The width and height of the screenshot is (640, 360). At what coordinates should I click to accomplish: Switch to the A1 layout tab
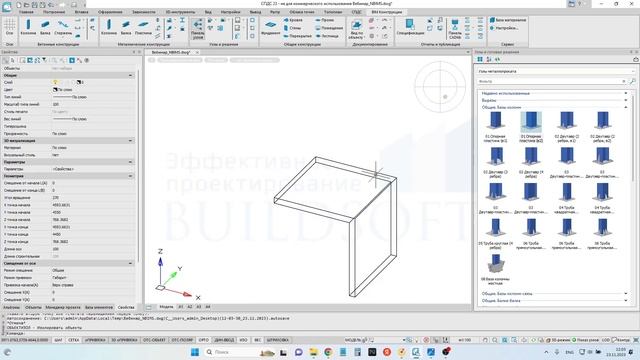tap(181, 307)
